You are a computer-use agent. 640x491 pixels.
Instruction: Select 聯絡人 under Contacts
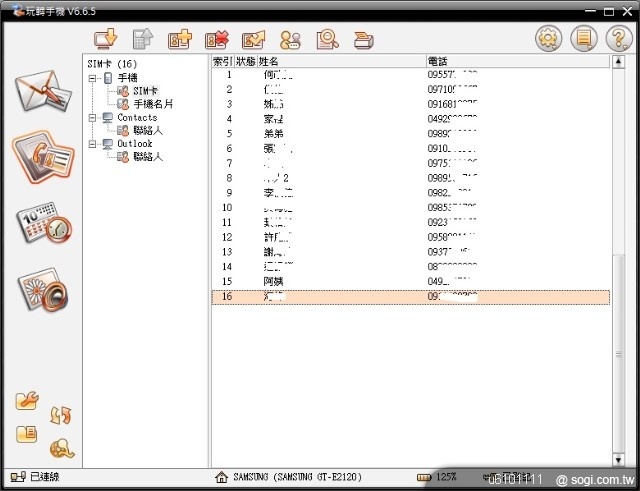(x=148, y=131)
